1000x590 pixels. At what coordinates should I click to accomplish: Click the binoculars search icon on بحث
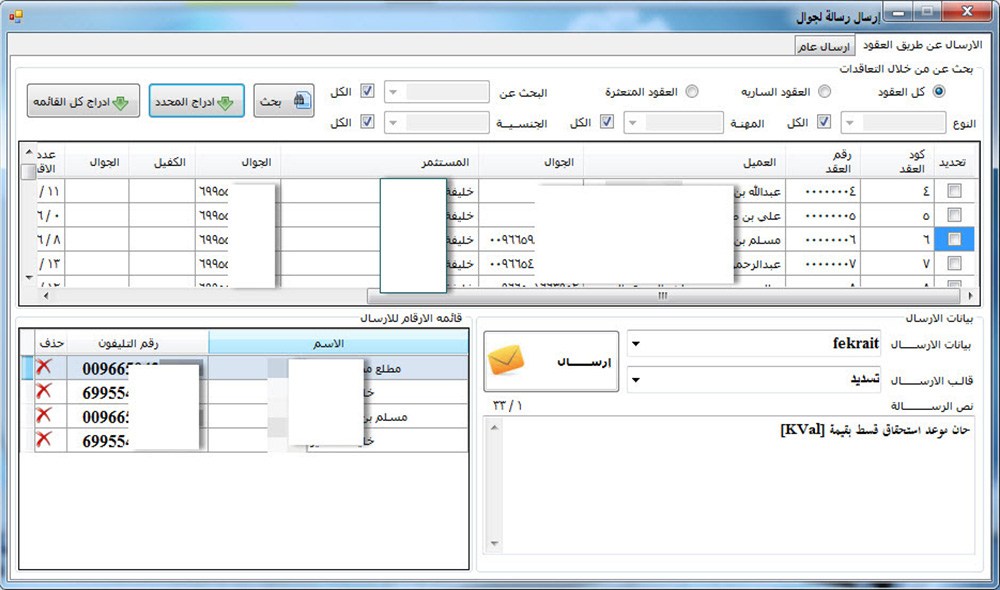click(300, 101)
